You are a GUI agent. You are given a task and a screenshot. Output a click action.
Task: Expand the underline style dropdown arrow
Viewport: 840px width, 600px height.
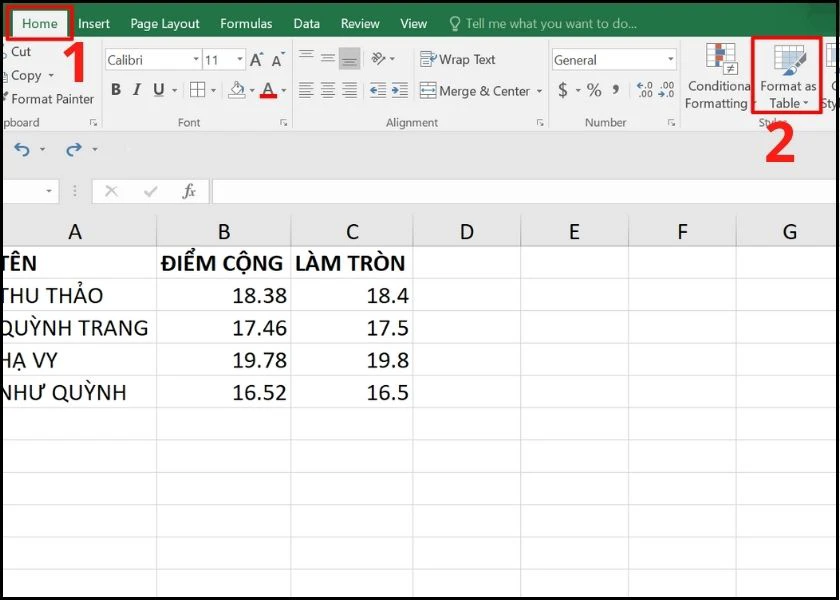(x=174, y=91)
